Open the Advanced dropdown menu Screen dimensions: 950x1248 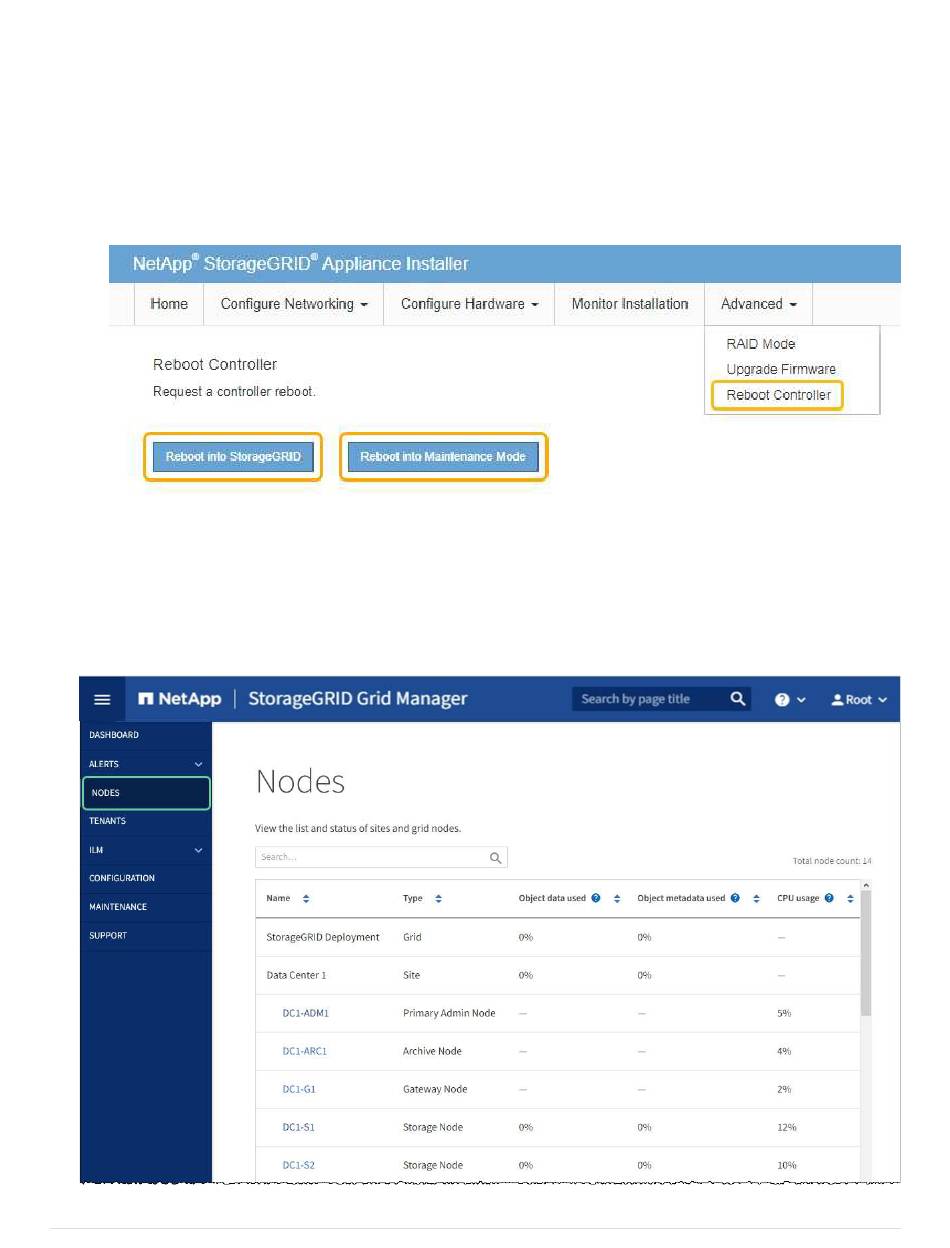(x=759, y=304)
